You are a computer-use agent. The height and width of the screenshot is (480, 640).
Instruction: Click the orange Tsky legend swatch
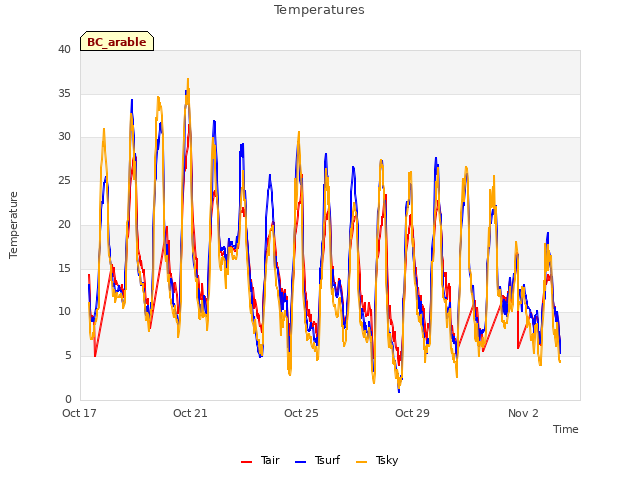pyautogui.click(x=362, y=462)
